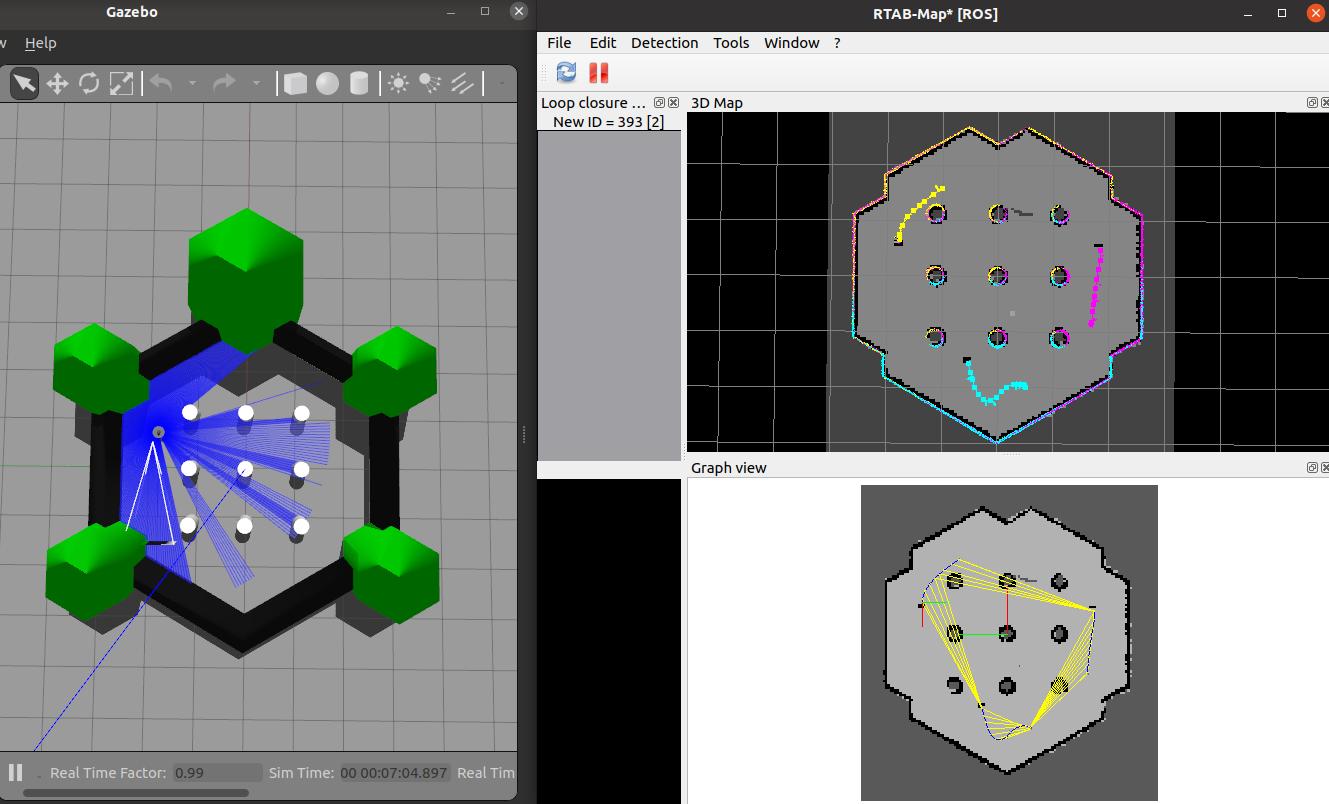
Task: Choose the scale mode tool
Action: (121, 83)
